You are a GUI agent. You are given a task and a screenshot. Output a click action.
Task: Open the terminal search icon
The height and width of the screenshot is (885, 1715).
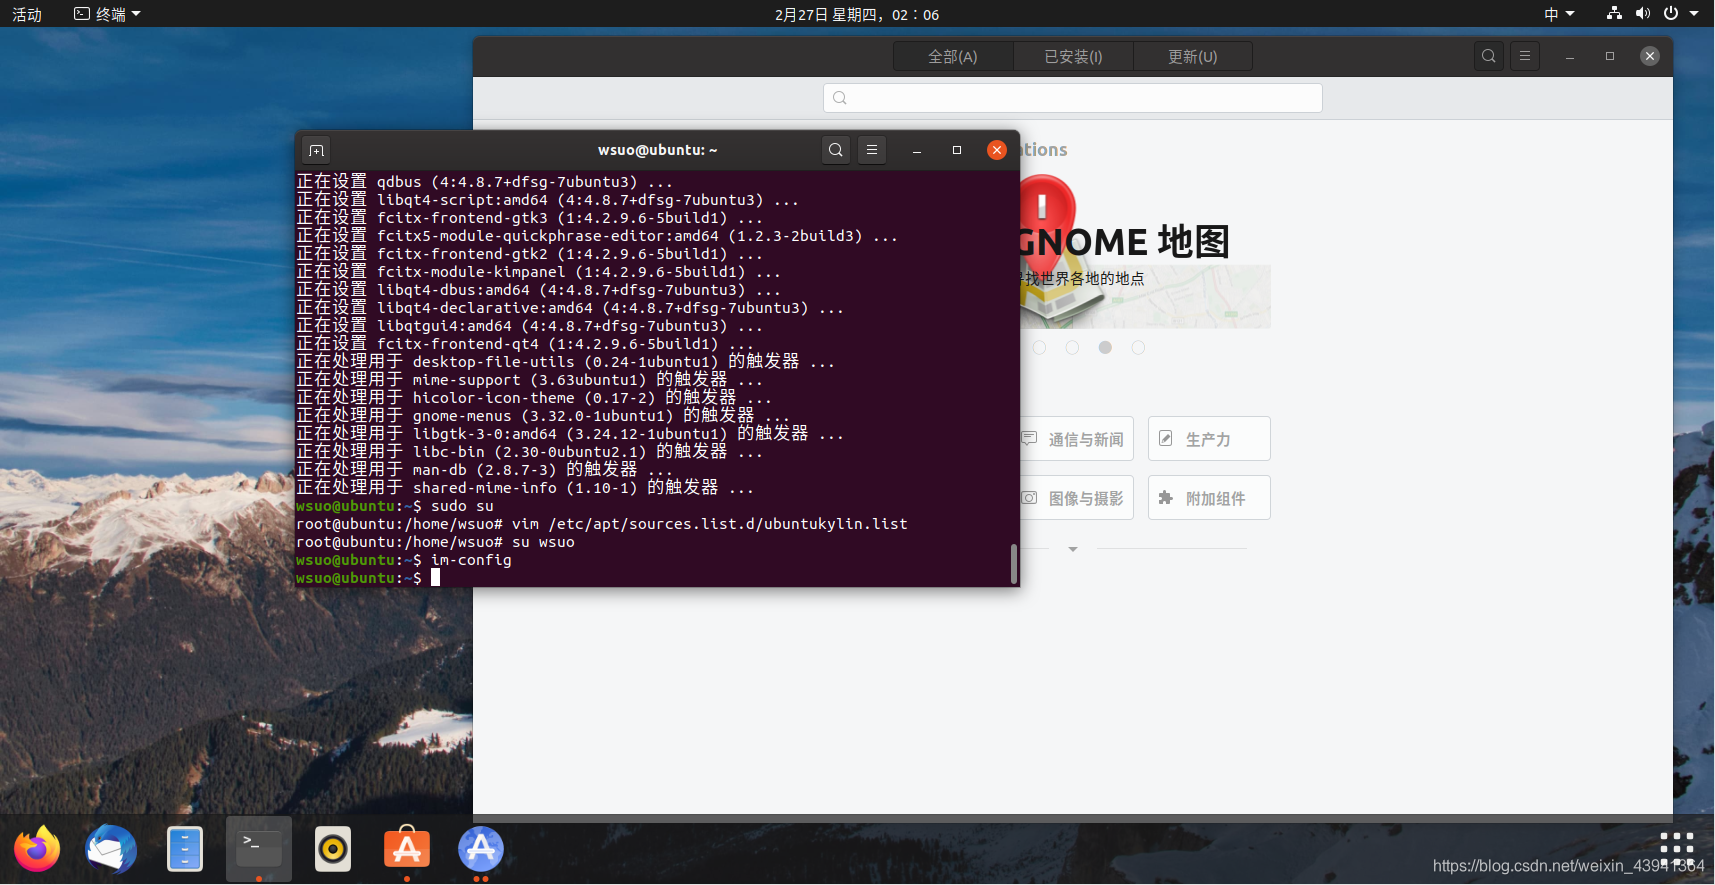[836, 150]
